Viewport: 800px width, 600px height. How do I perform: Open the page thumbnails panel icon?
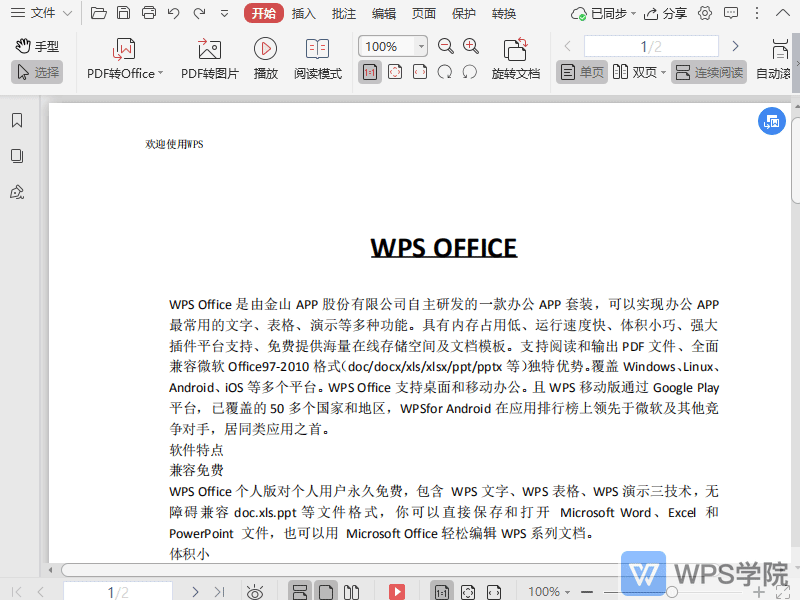pos(16,155)
